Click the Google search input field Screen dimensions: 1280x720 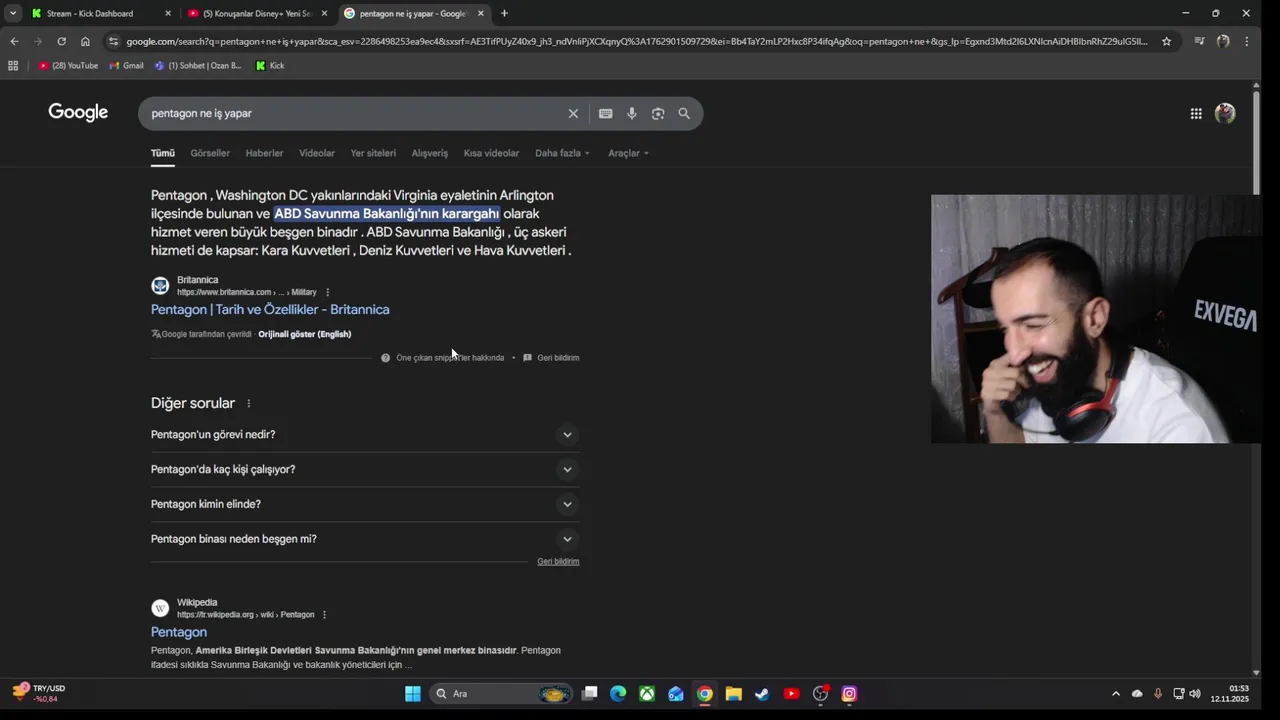tap(355, 114)
